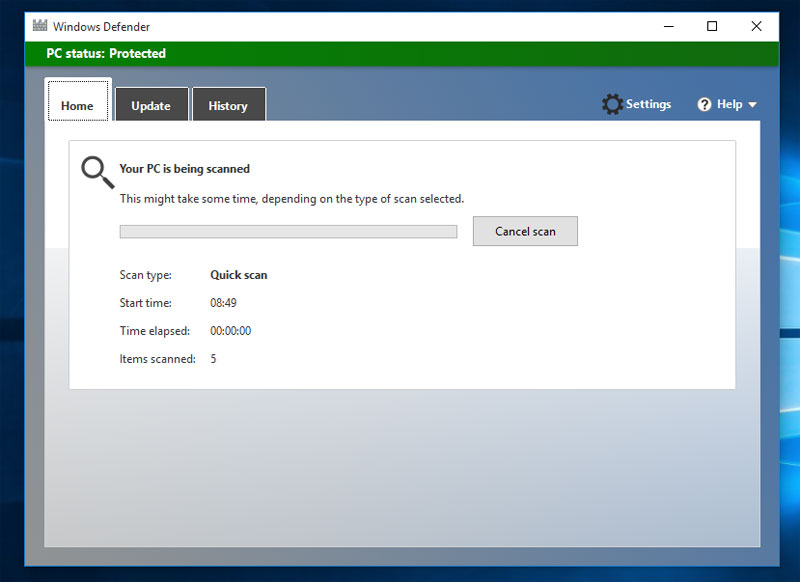
Task: Click the Help question mark icon
Action: (704, 105)
